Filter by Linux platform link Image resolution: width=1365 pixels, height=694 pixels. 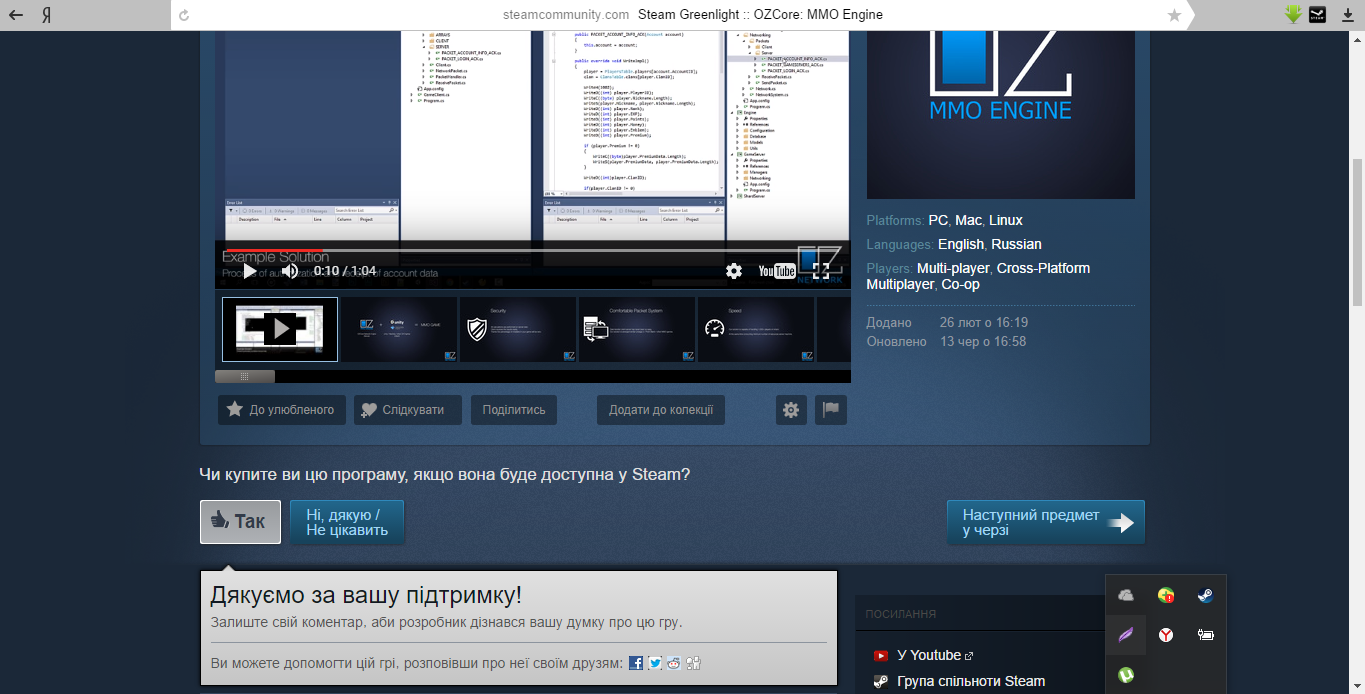[1006, 220]
